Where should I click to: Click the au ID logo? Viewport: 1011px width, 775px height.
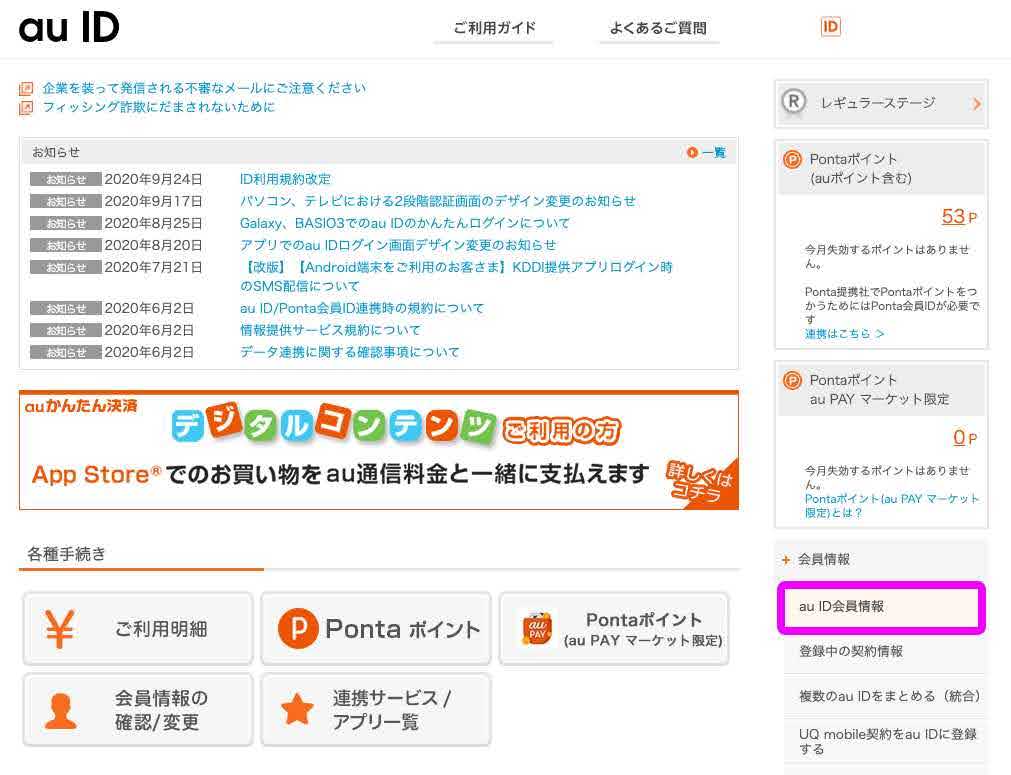point(69,28)
